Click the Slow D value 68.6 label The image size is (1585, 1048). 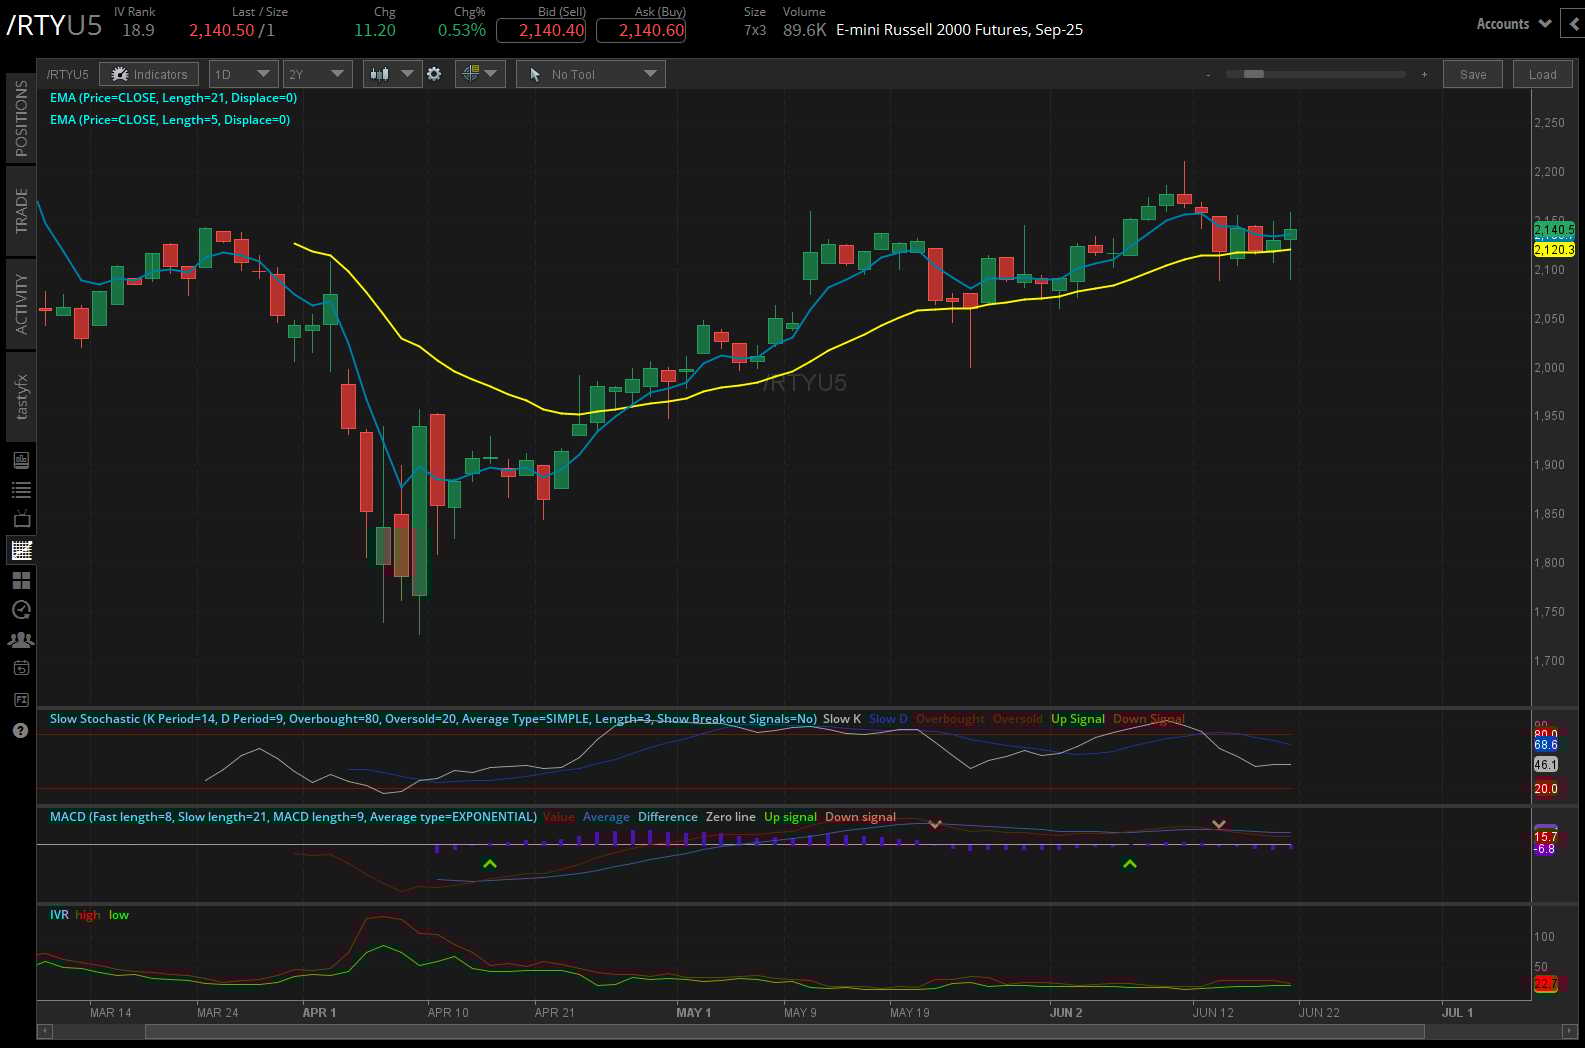coord(1546,745)
